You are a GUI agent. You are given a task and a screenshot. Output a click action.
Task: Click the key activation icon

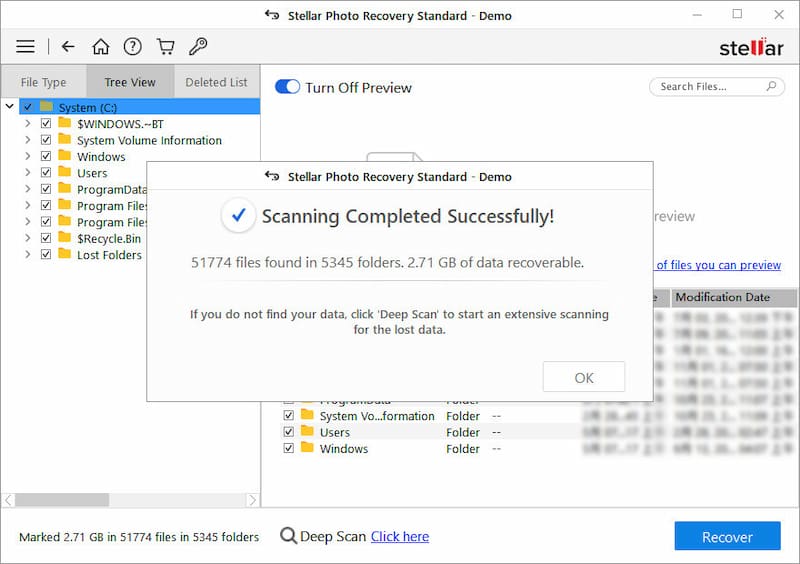pyautogui.click(x=198, y=47)
